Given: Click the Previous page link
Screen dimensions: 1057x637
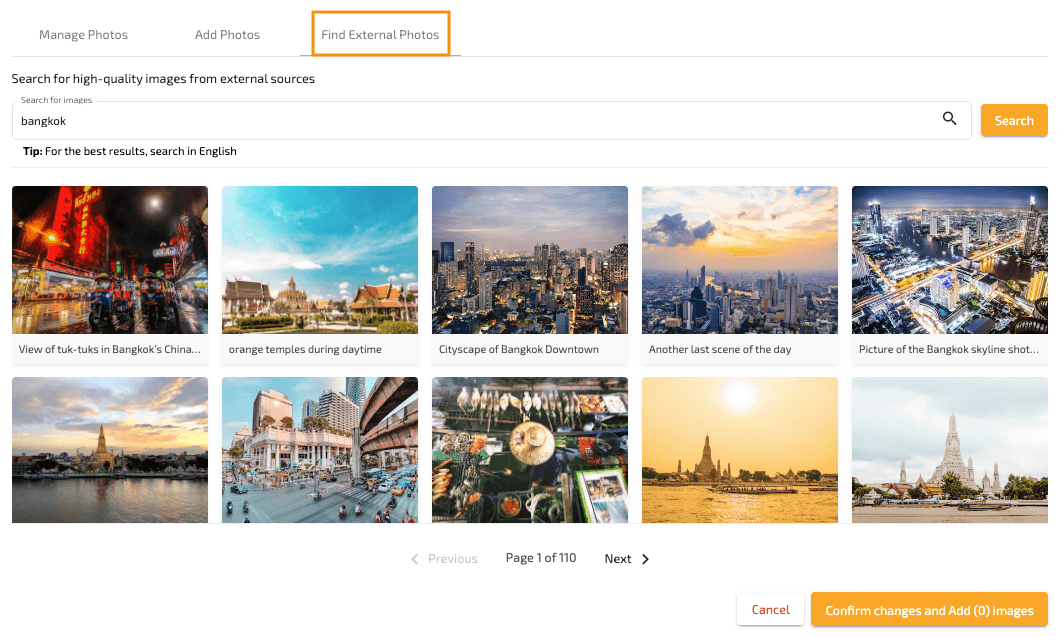Looking at the screenshot, I should pos(452,559).
